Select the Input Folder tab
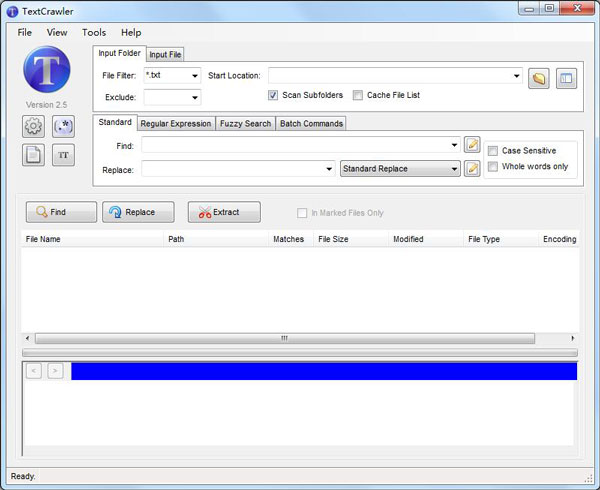 119,53
